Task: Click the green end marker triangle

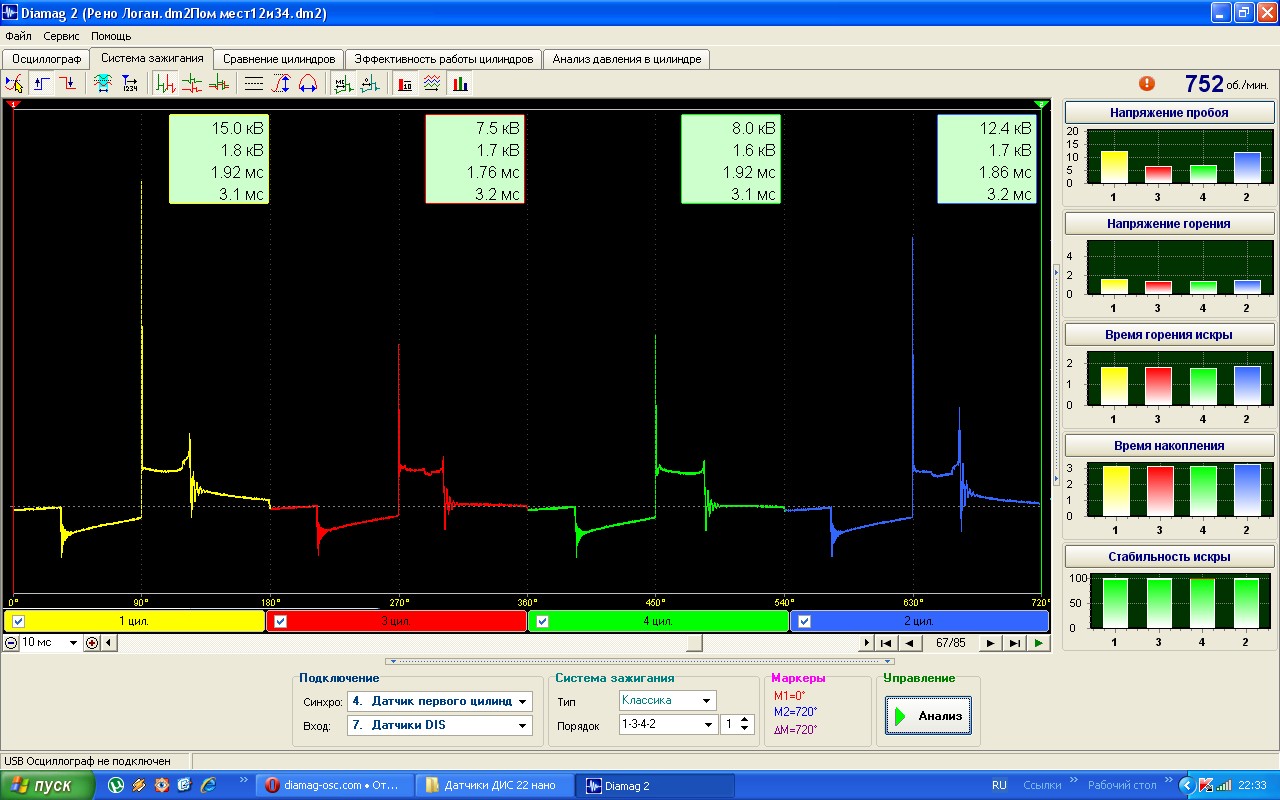Action: 1041,104
